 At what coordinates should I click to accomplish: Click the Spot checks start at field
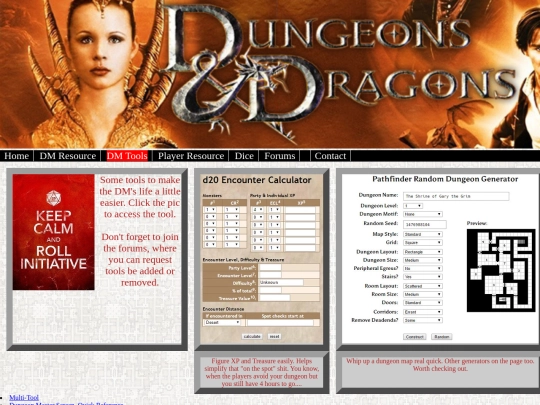pyautogui.click(x=280, y=322)
